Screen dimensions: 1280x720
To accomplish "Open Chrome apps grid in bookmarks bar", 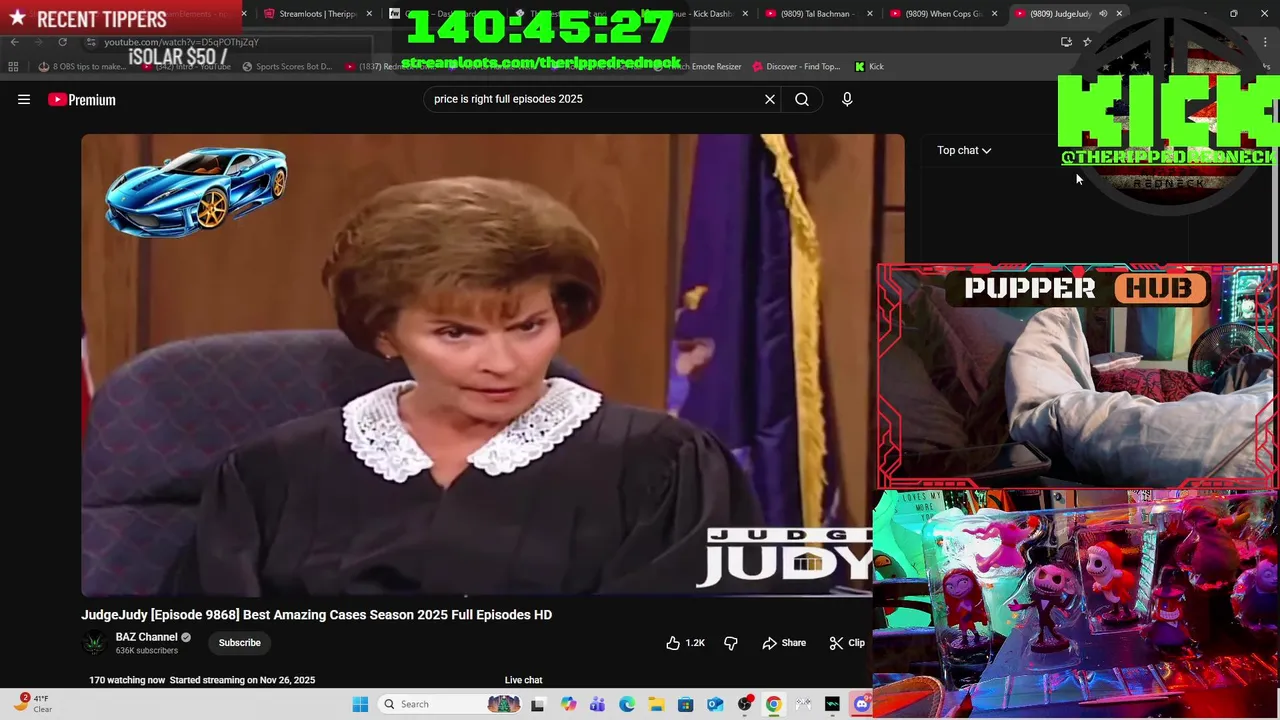I will tap(13, 66).
